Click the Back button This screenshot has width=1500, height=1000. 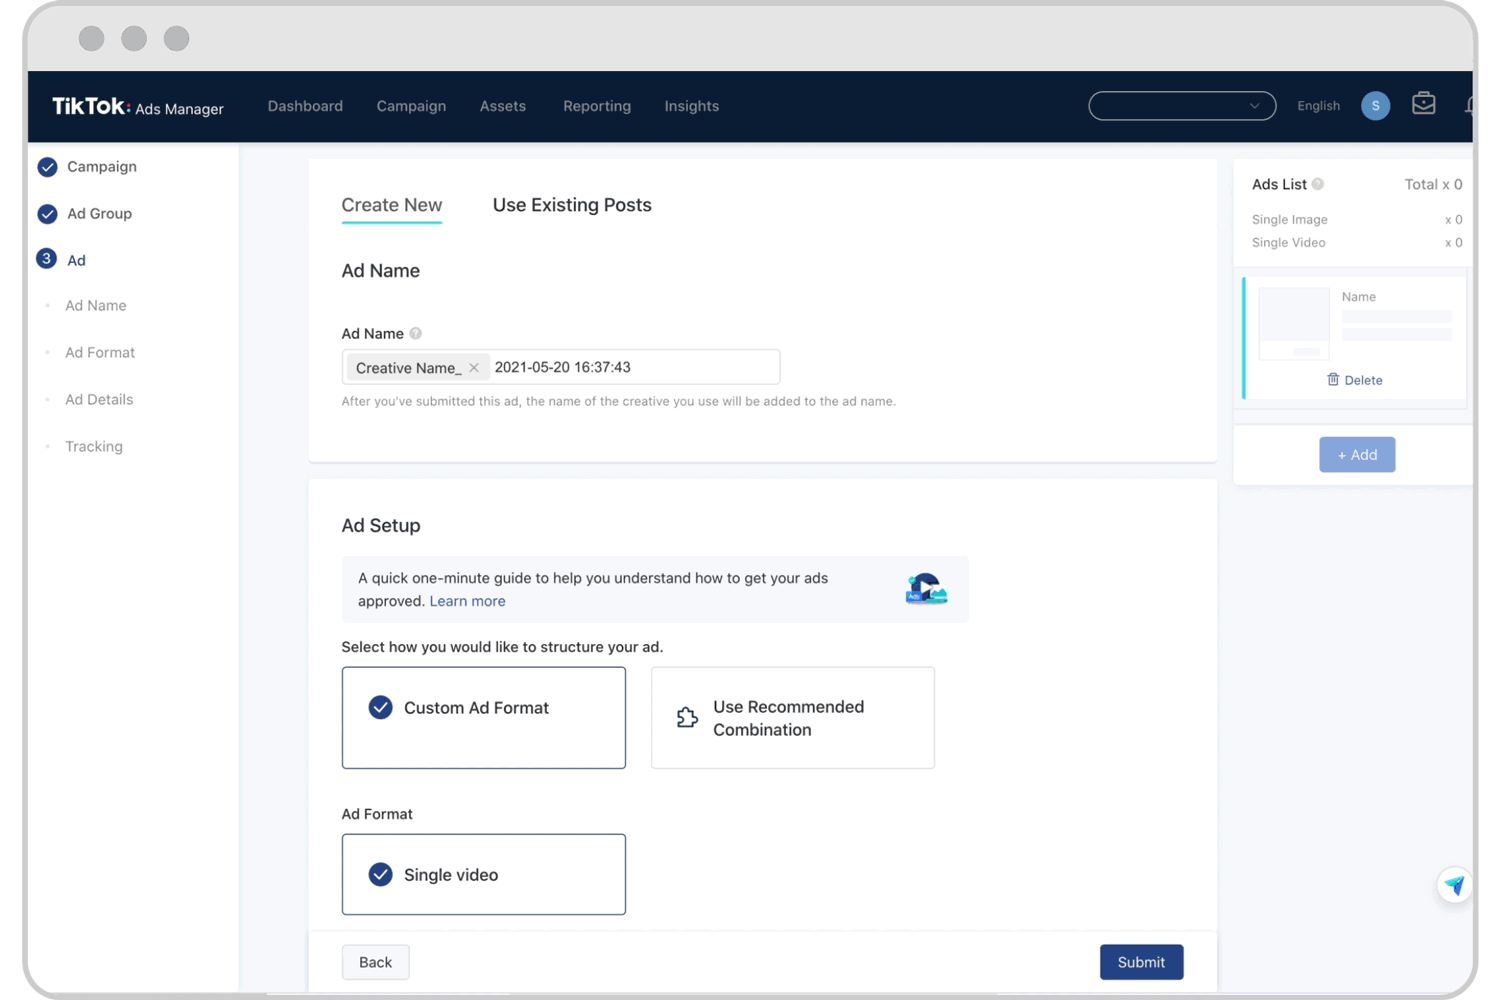coord(375,962)
